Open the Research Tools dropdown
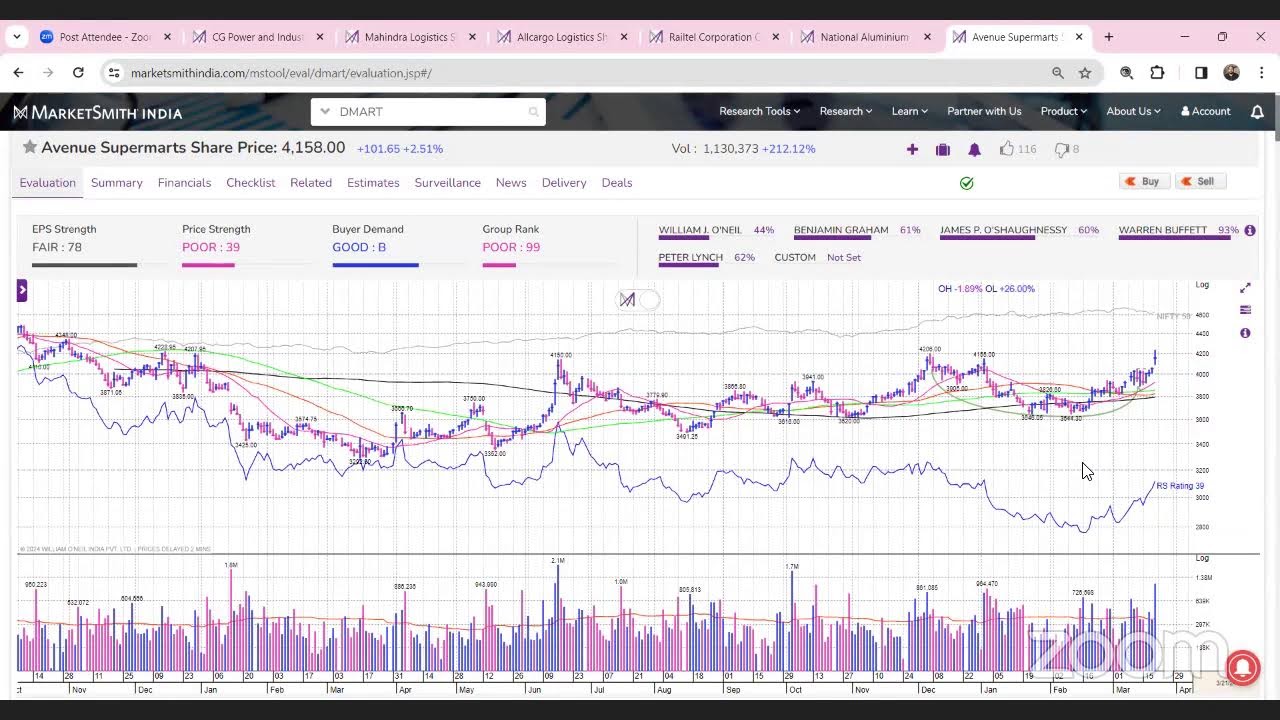The image size is (1280, 720). 760,112
